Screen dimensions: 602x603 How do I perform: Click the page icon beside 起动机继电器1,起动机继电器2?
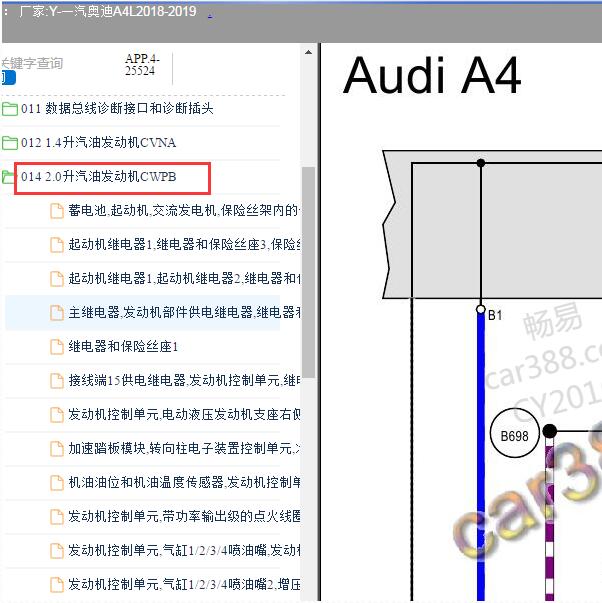click(57, 278)
